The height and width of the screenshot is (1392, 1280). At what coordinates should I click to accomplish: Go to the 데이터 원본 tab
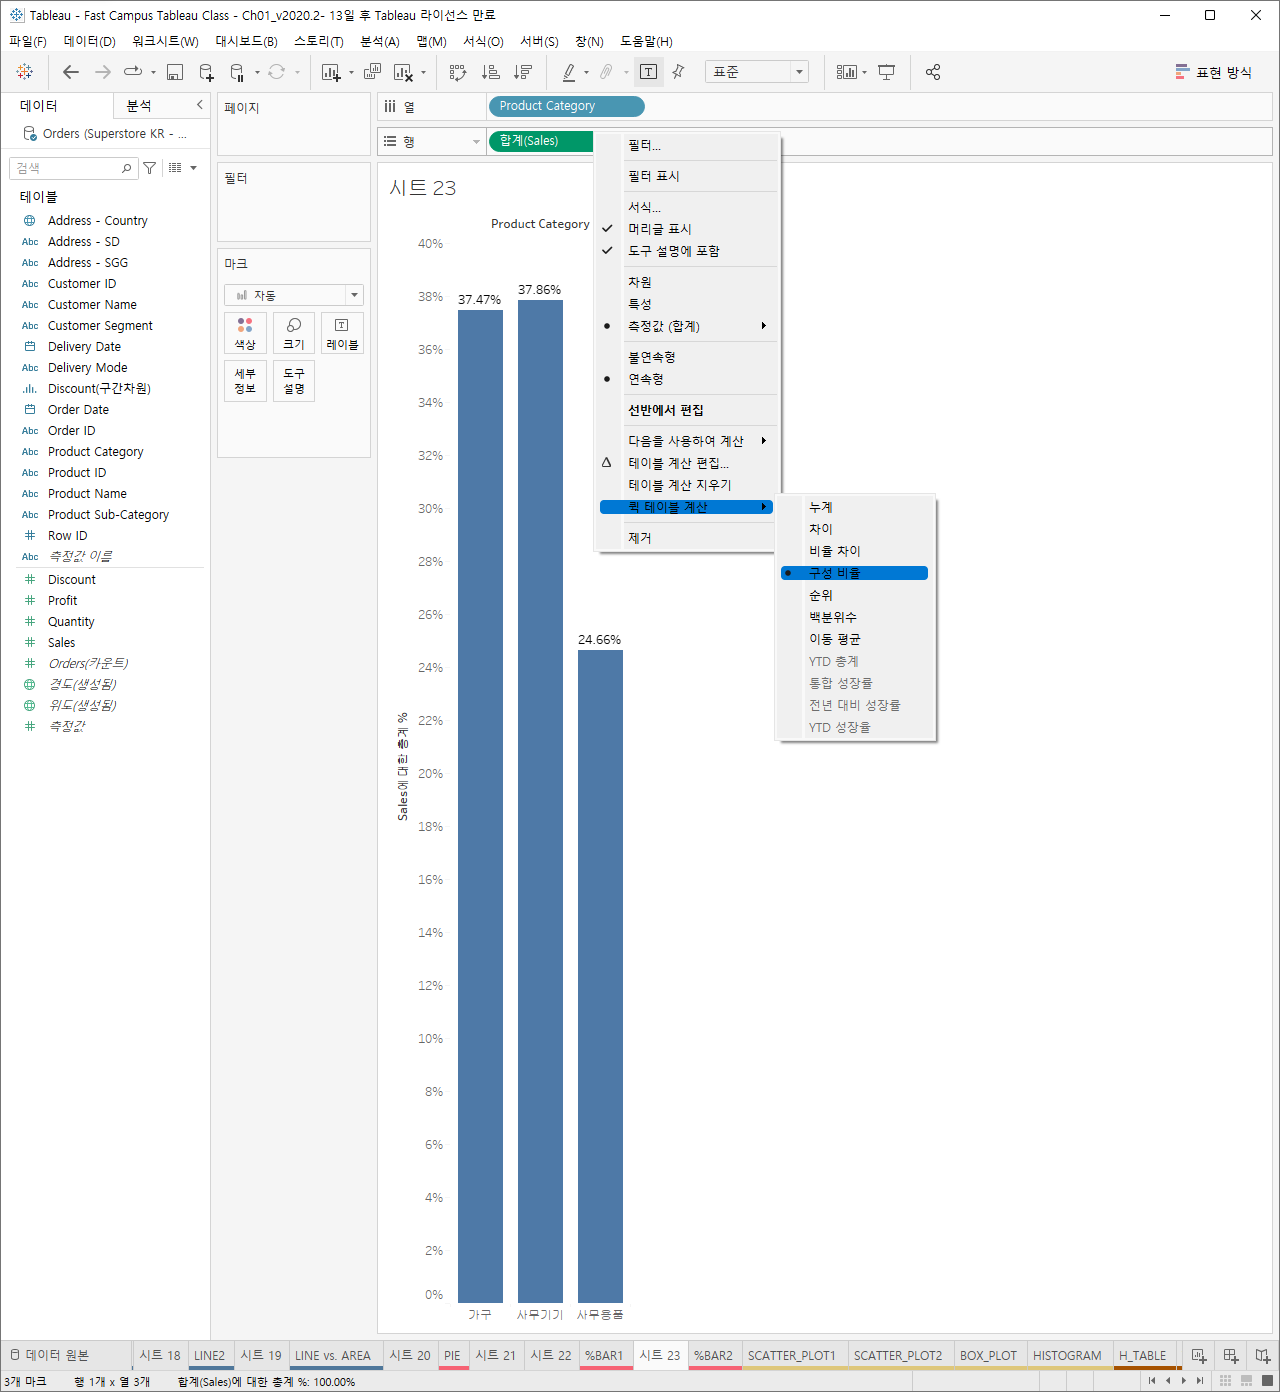click(49, 1355)
